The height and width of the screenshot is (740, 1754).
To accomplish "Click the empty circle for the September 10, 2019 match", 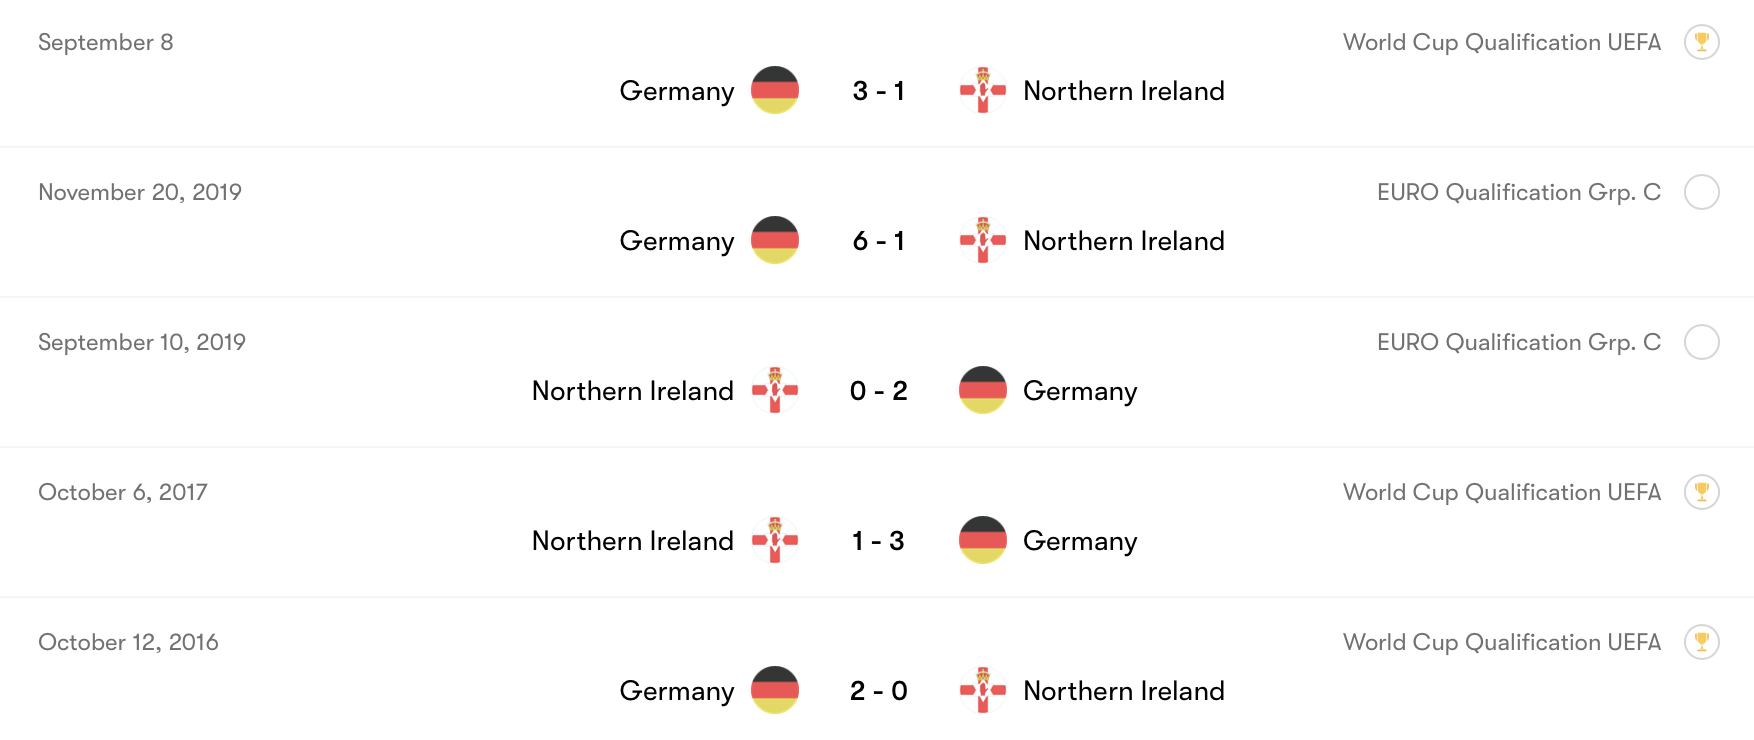I will (1701, 342).
